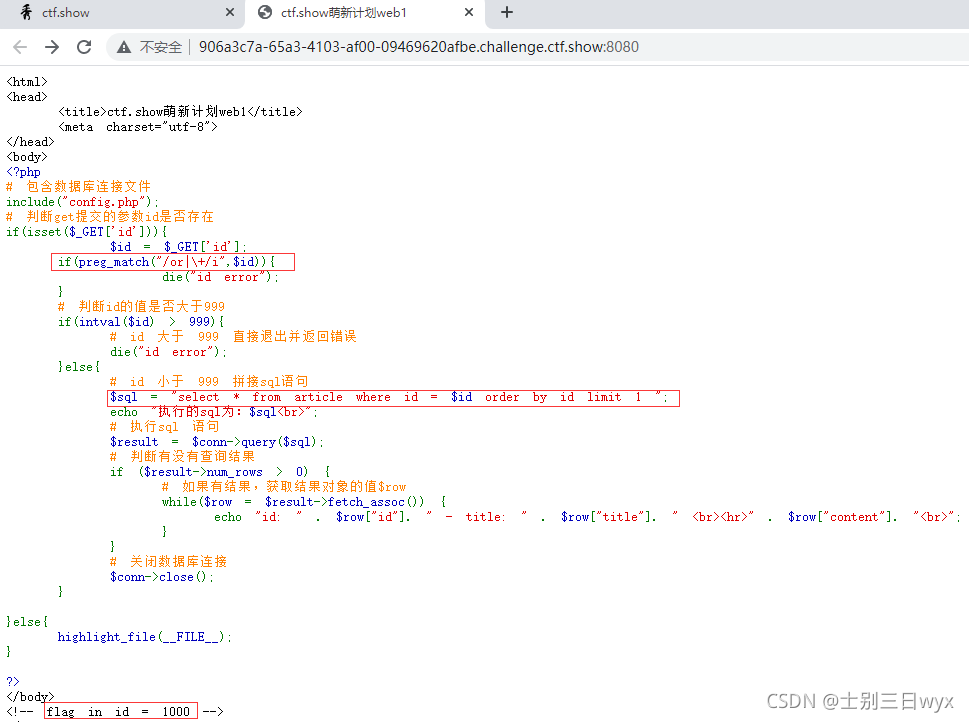
Task: Click the if(isset($_GET['id'])) line
Action: tap(87, 232)
